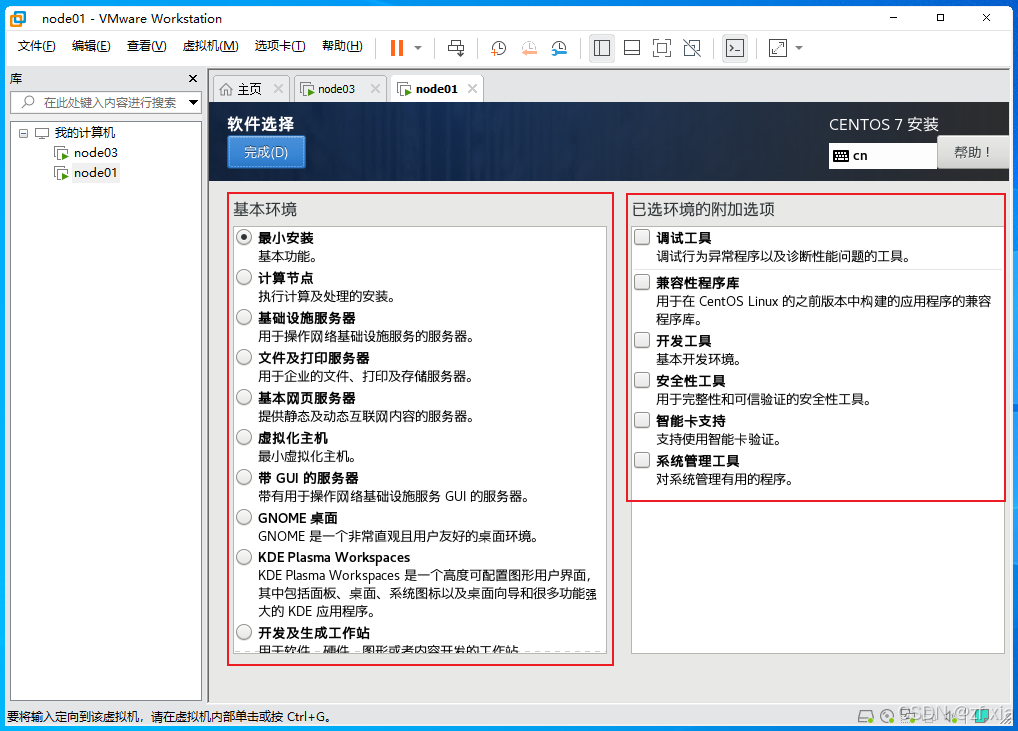The height and width of the screenshot is (731, 1018).
Task: Pause the virtual machine from the toolbar
Action: (x=397, y=47)
